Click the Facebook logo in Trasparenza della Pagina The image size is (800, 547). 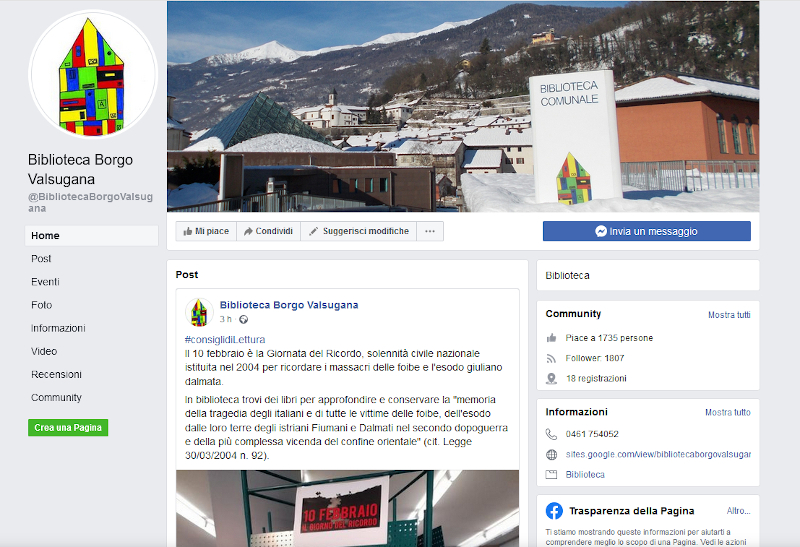coord(554,511)
